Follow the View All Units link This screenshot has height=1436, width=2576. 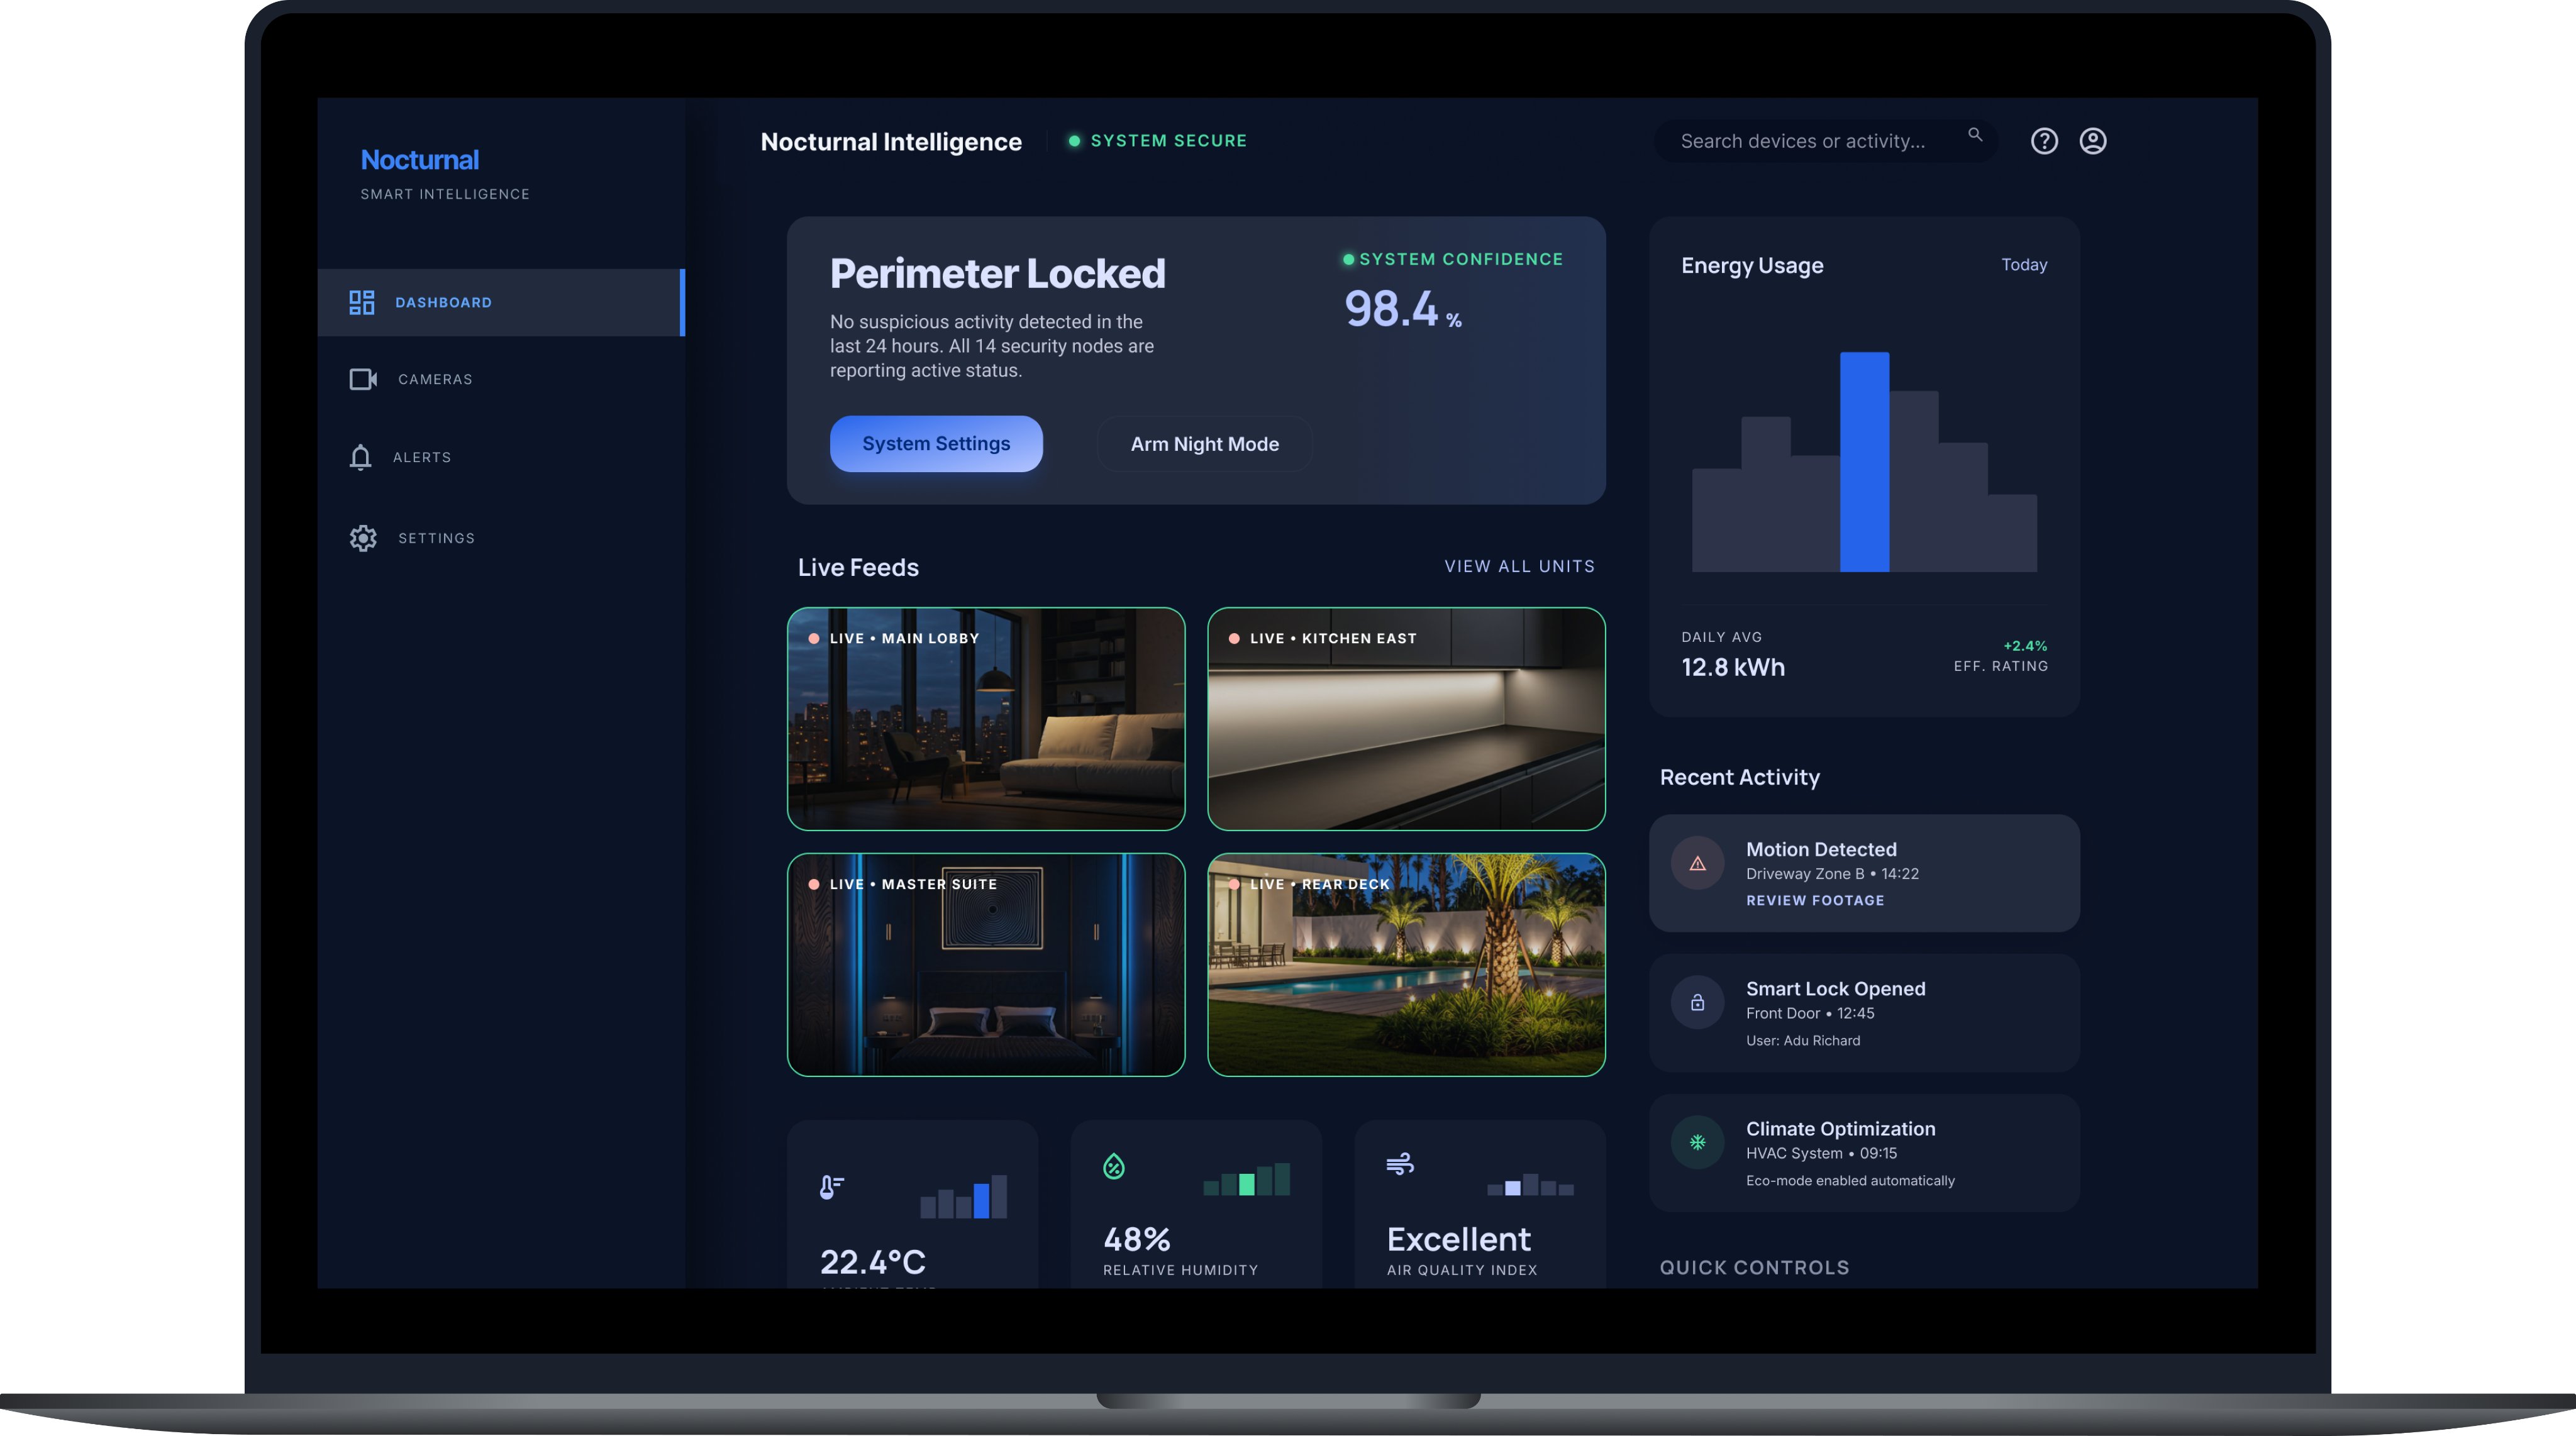pos(1519,567)
